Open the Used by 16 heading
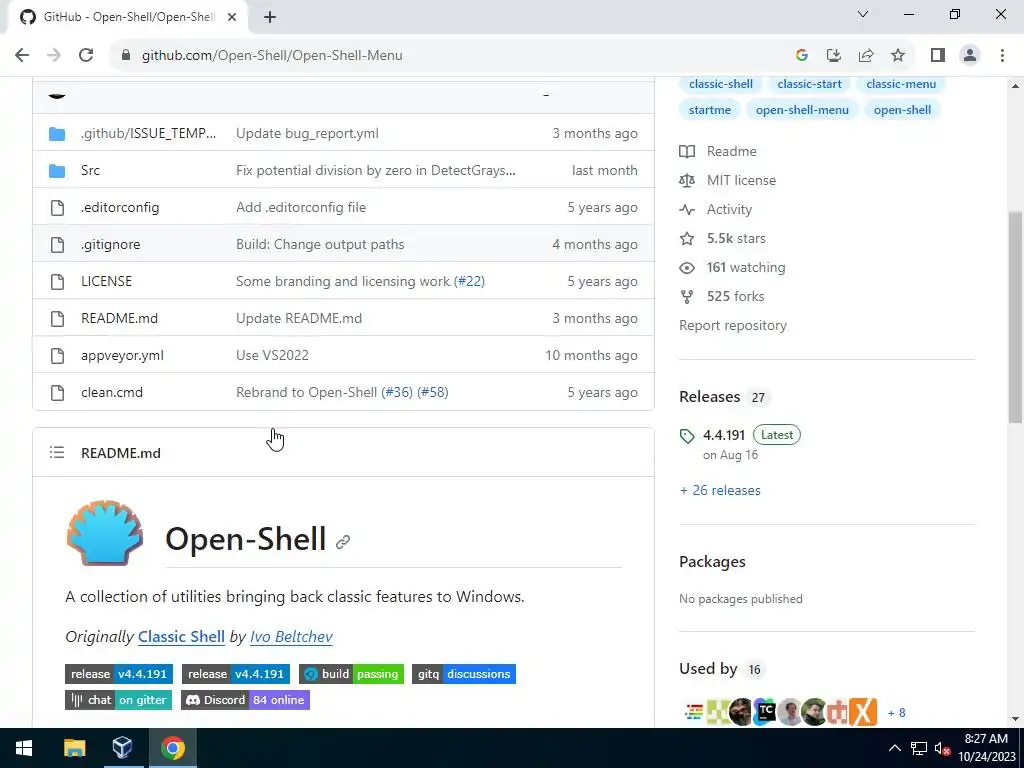The height and width of the screenshot is (768, 1024). tap(720, 669)
